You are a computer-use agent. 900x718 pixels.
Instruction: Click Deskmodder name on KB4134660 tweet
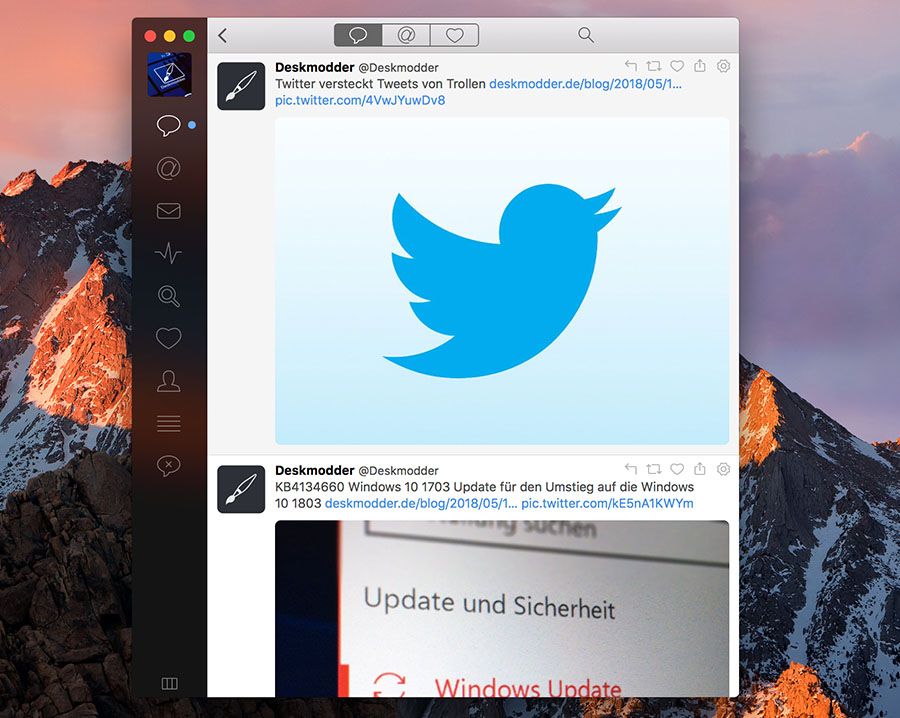[315, 470]
